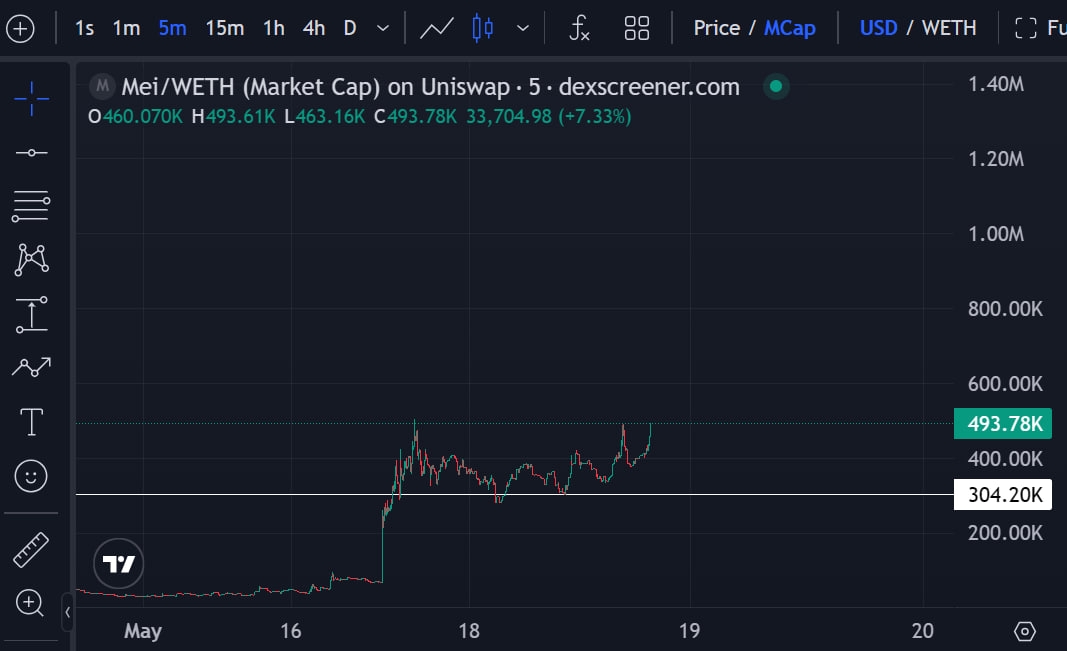Select the 1s timeframe
This screenshot has width=1067, height=651.
point(84,29)
